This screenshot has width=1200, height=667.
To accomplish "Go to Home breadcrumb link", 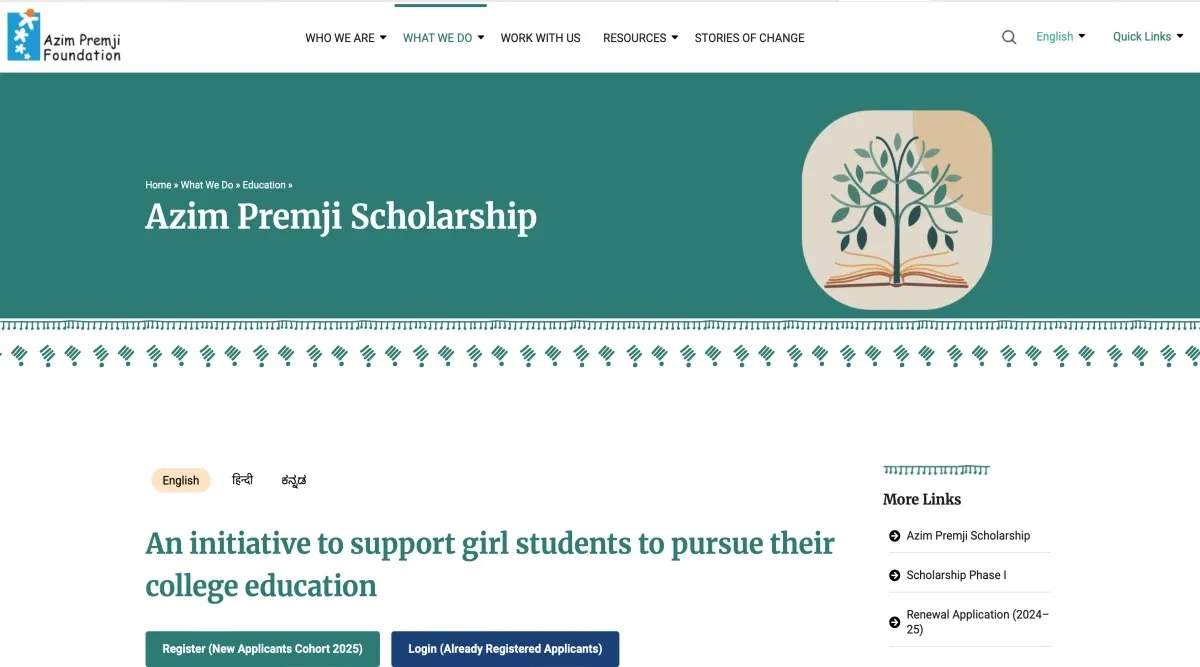I will tap(158, 185).
